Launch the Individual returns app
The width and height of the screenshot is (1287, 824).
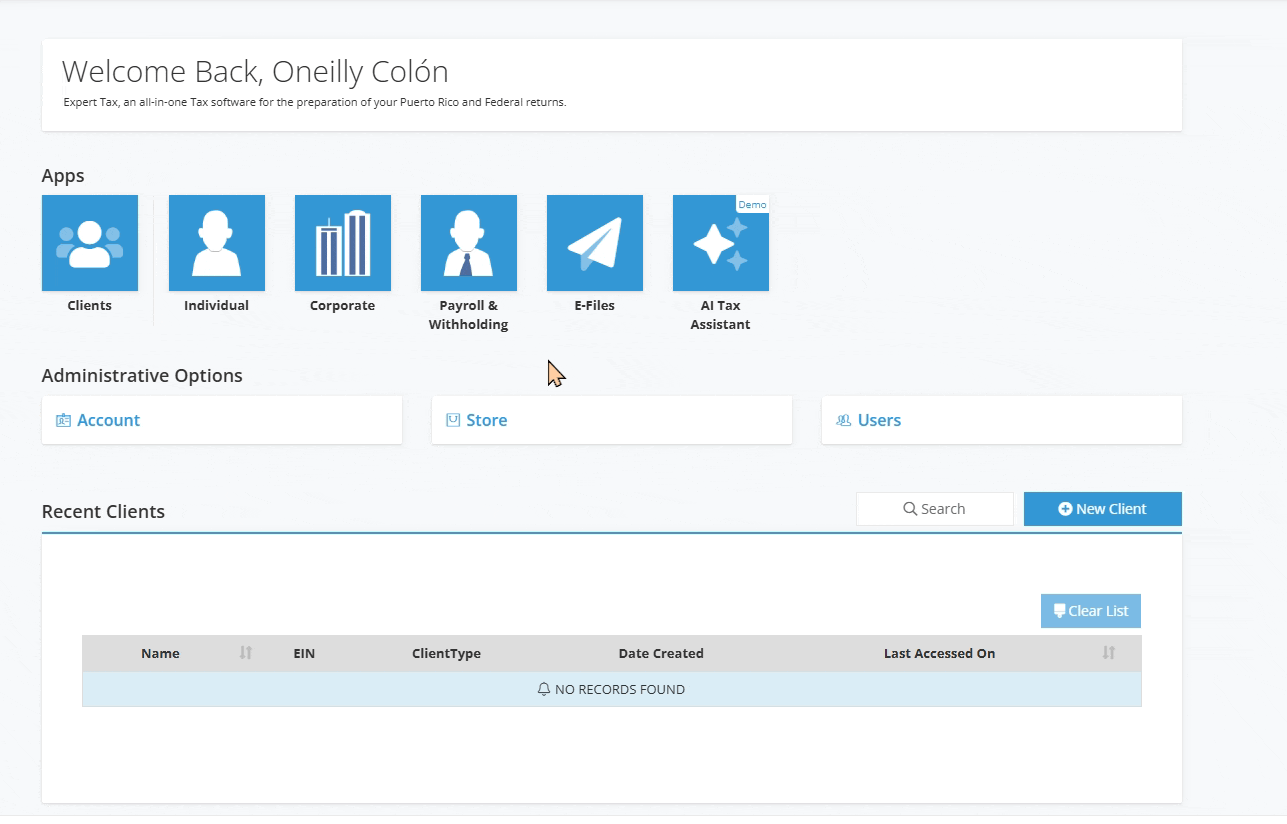(217, 243)
